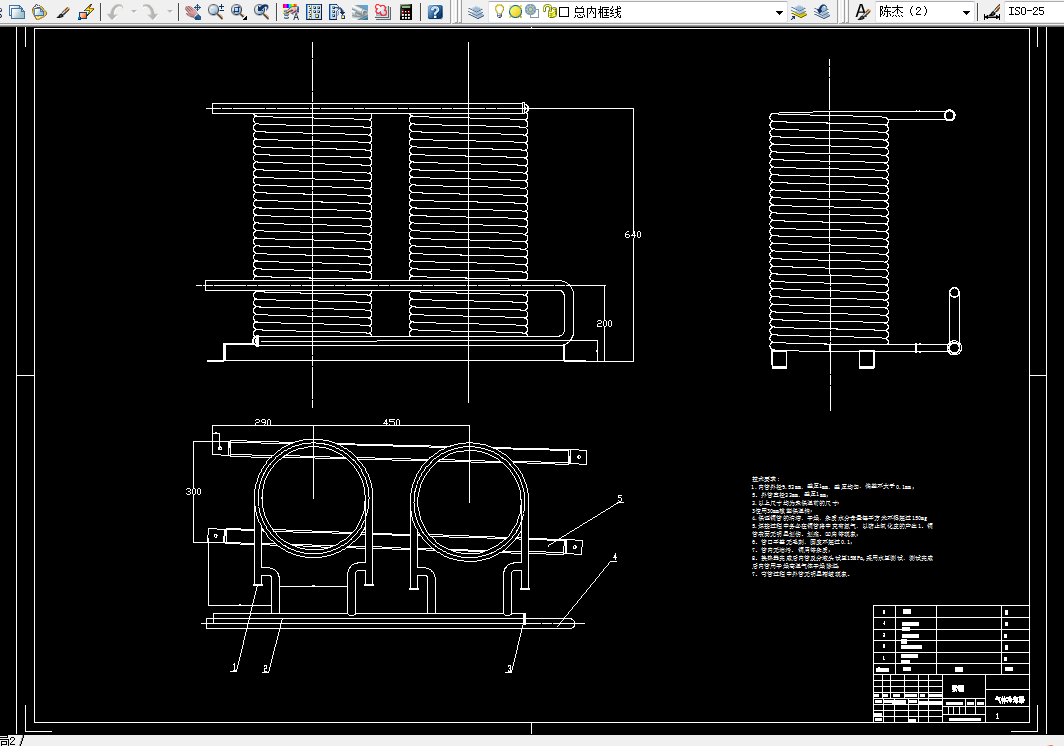The width and height of the screenshot is (1064, 746).
Task: Expand the 总内框线 layer dropdown
Action: (x=779, y=12)
